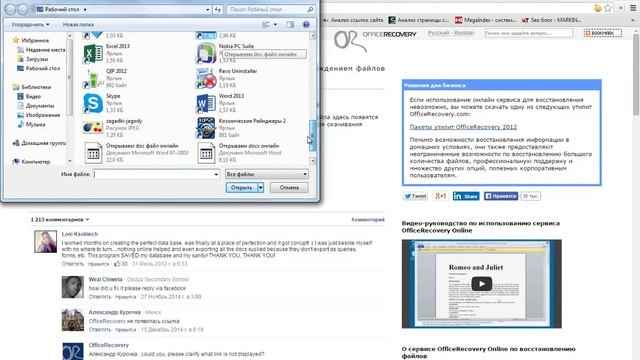The height and width of the screenshot is (360, 640).
Task: Click the Отмена button
Action: [289, 188]
